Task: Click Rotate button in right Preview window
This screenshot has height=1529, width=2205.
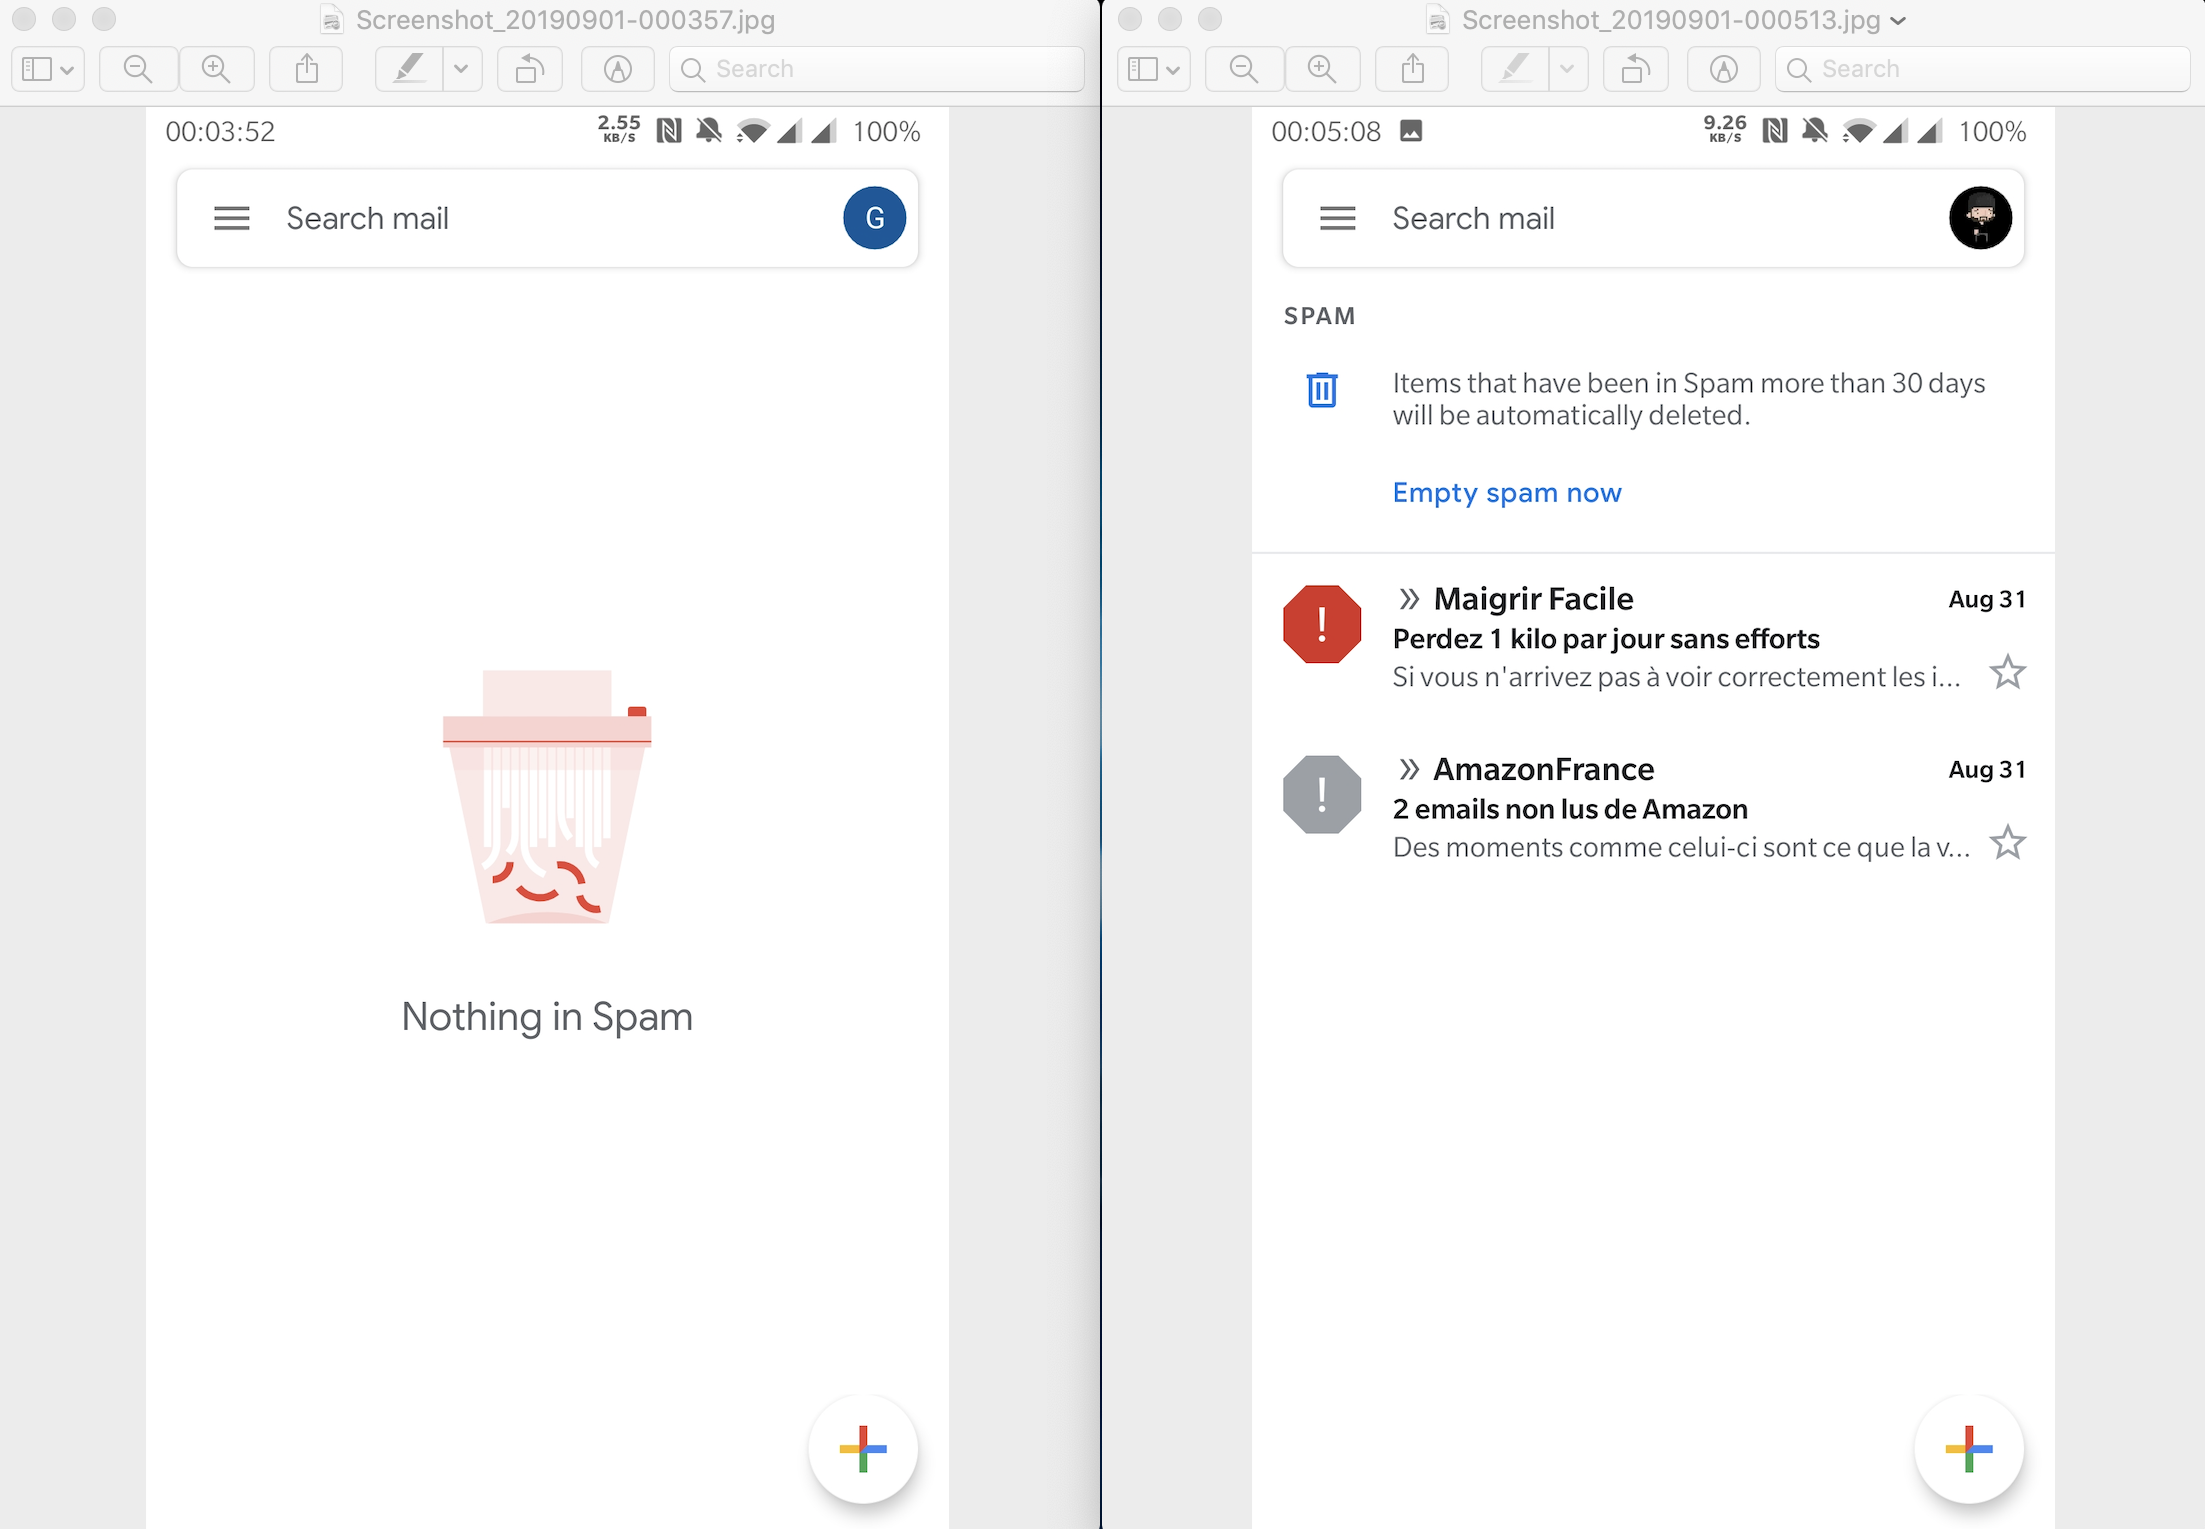Action: [1636, 69]
